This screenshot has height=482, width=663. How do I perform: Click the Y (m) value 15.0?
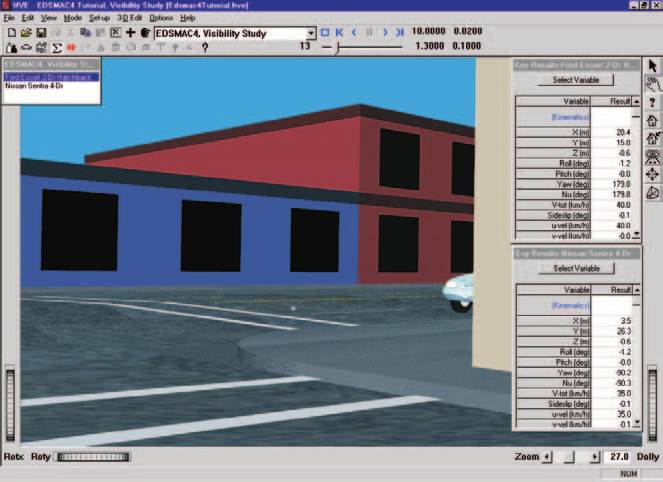(623, 142)
